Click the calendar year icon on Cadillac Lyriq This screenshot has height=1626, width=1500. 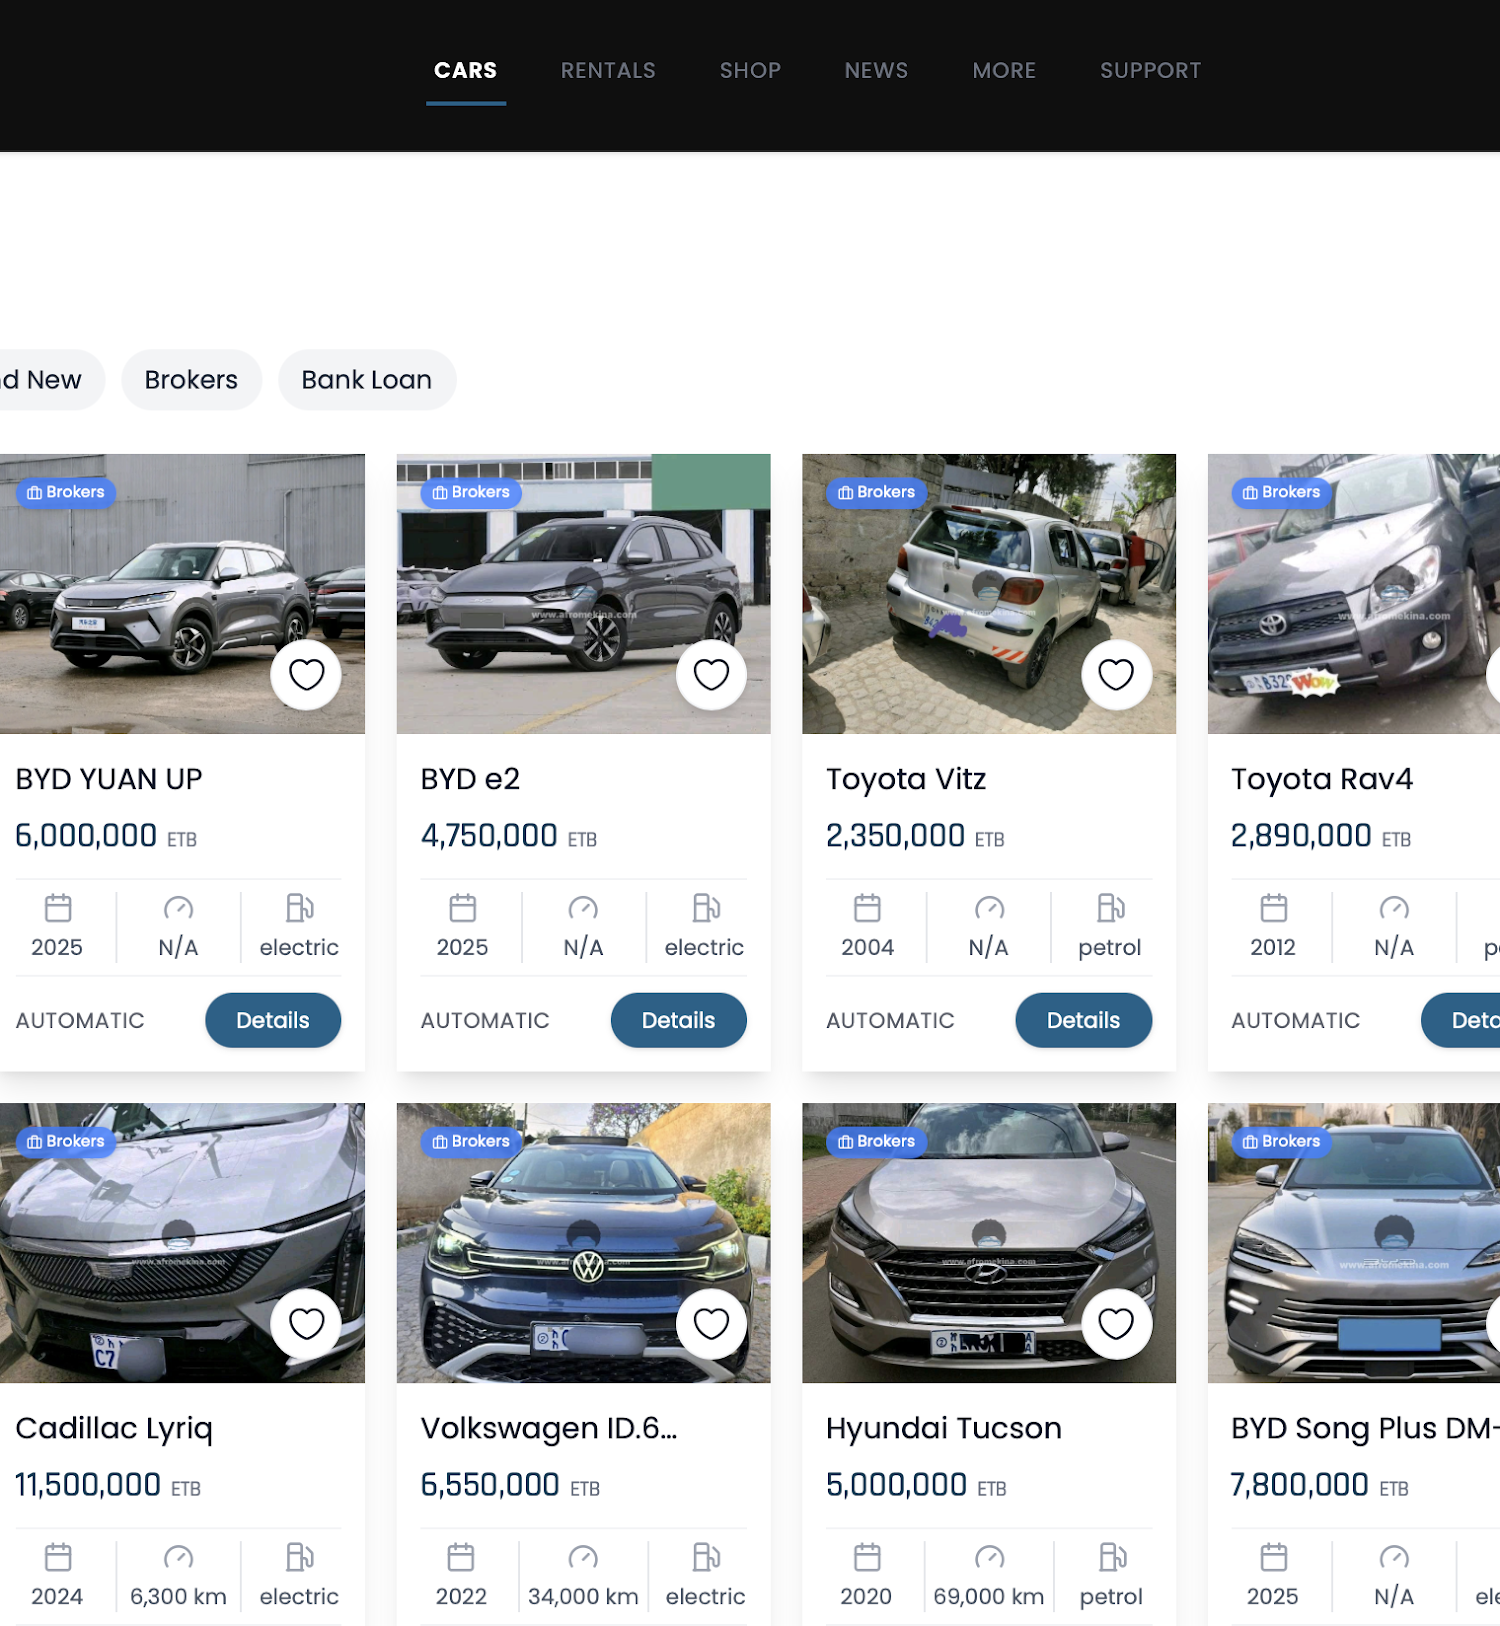(58, 1557)
